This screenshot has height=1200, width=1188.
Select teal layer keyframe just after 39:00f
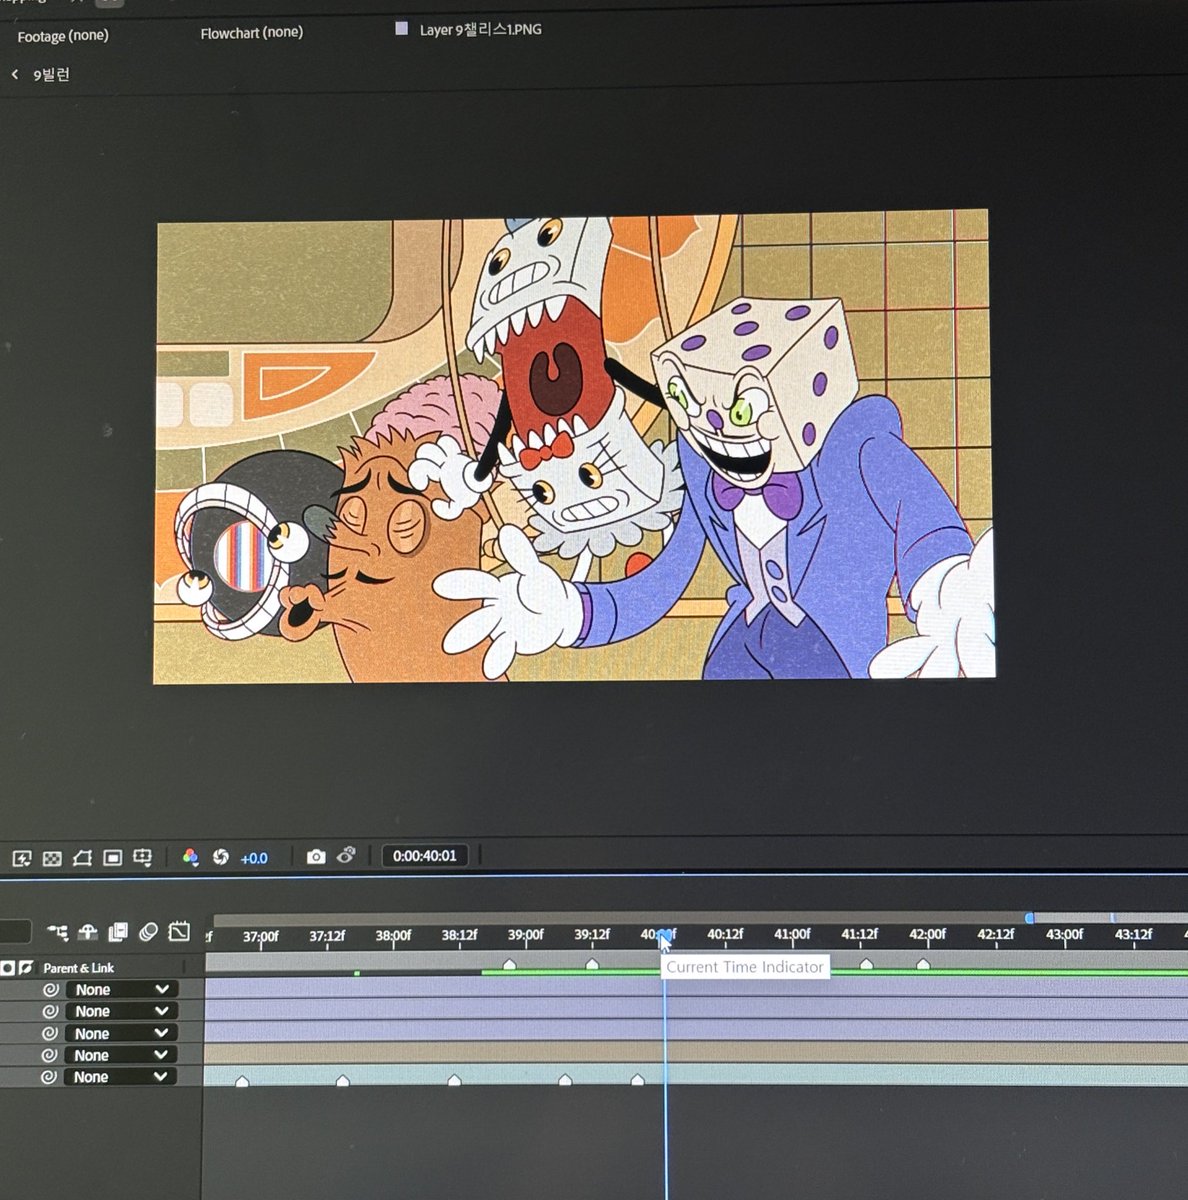565,1080
